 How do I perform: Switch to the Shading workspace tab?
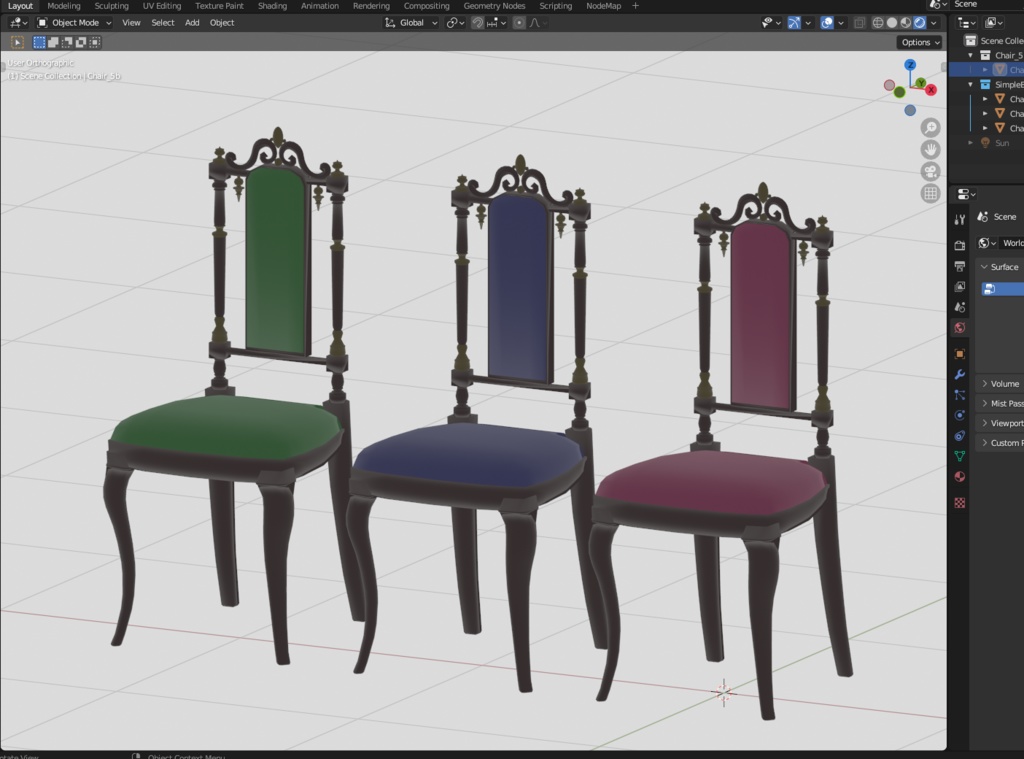point(271,6)
